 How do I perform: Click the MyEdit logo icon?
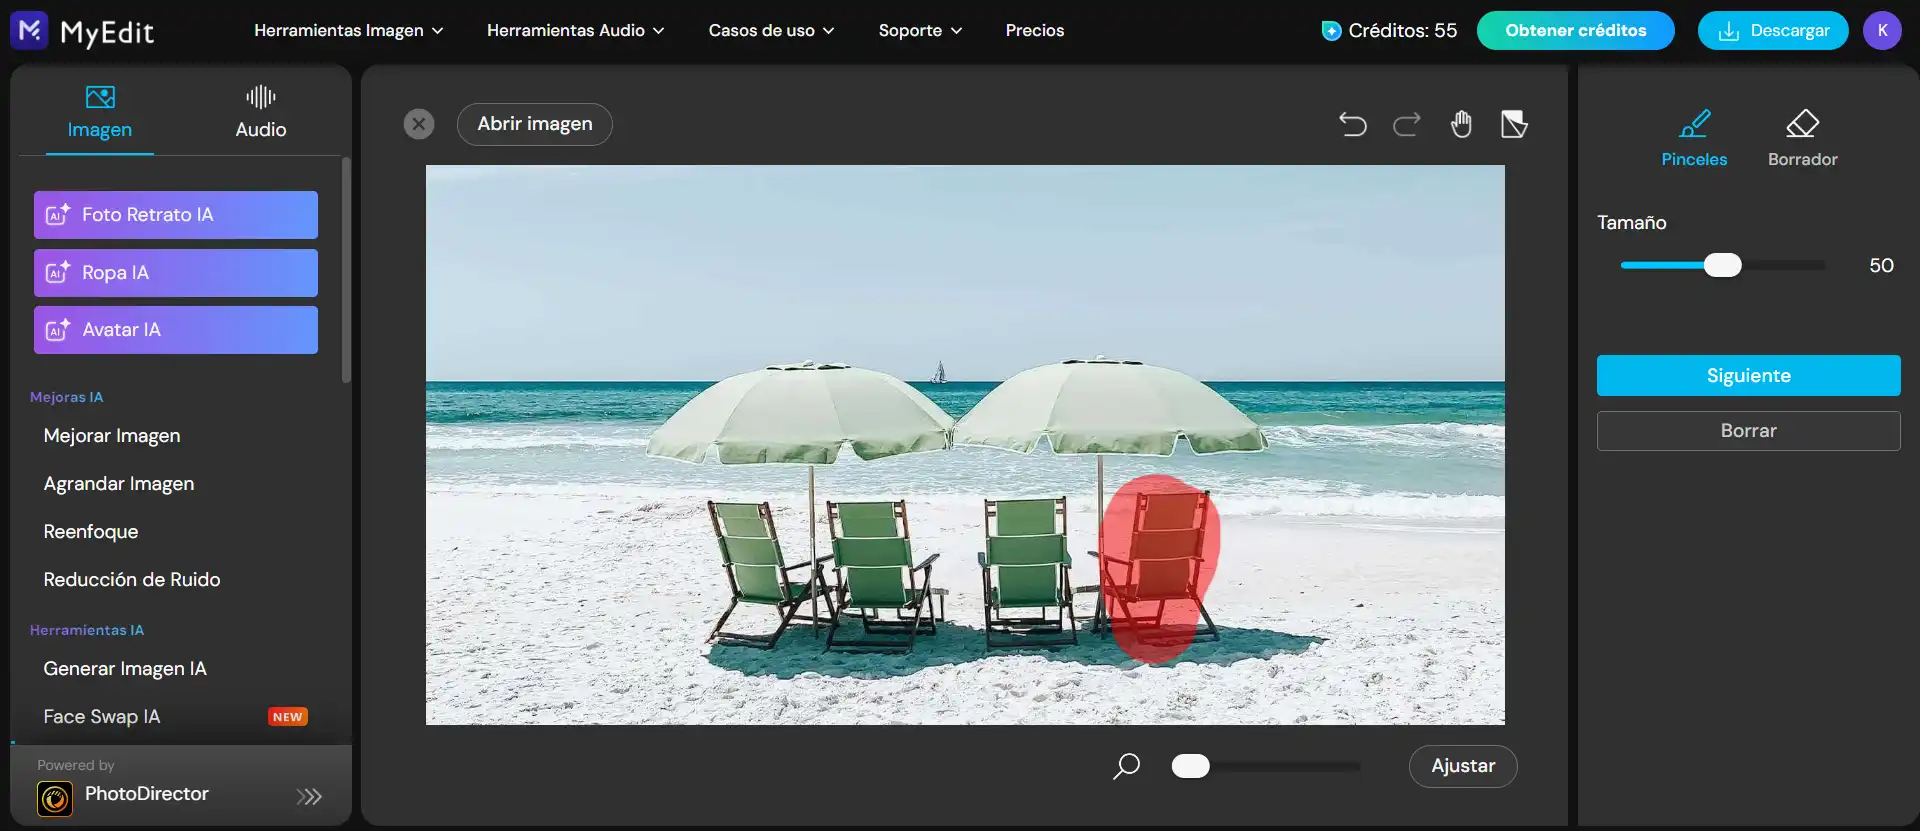point(29,31)
